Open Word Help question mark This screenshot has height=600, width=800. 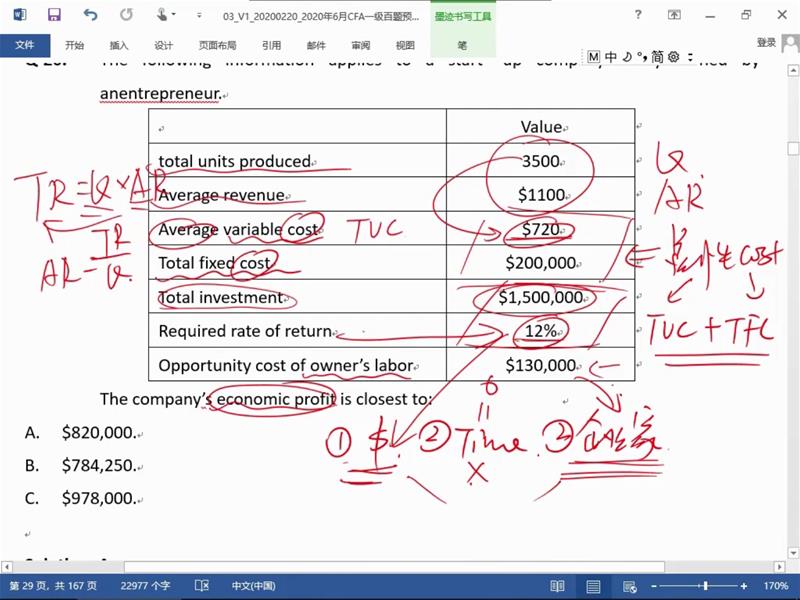(638, 15)
